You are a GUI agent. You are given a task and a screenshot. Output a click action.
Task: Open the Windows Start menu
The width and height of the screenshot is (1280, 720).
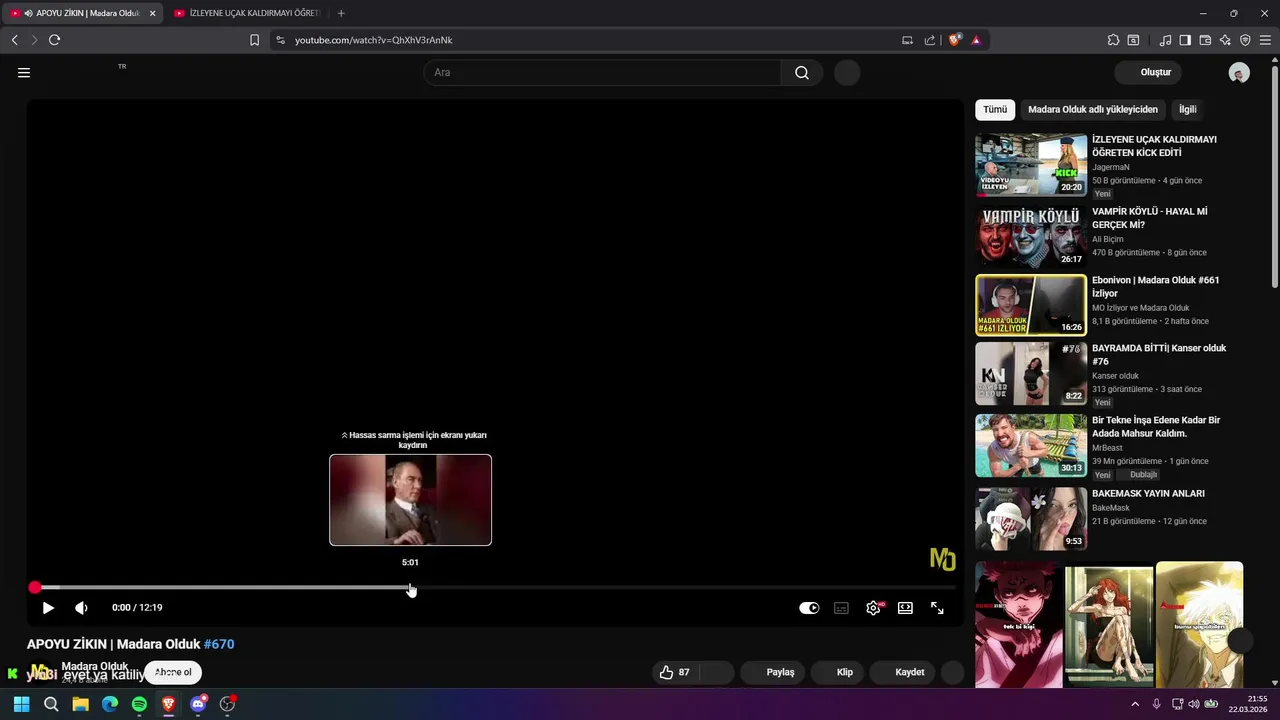21,704
